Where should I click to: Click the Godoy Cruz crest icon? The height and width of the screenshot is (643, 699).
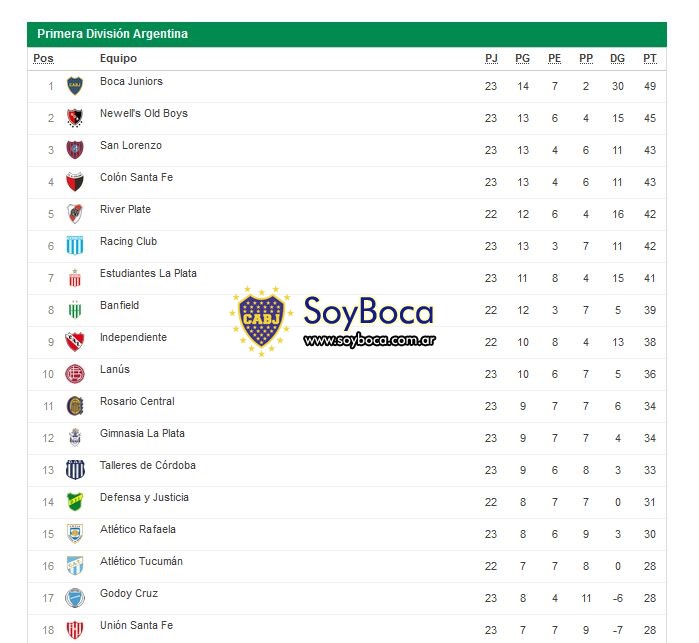[x=75, y=598]
